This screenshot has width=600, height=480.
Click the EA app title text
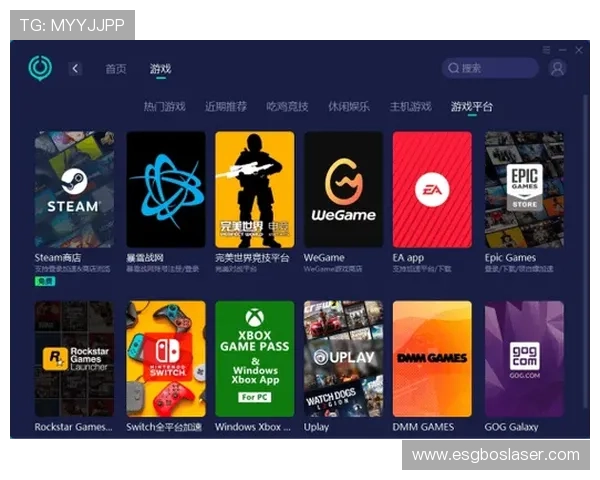tap(408, 258)
